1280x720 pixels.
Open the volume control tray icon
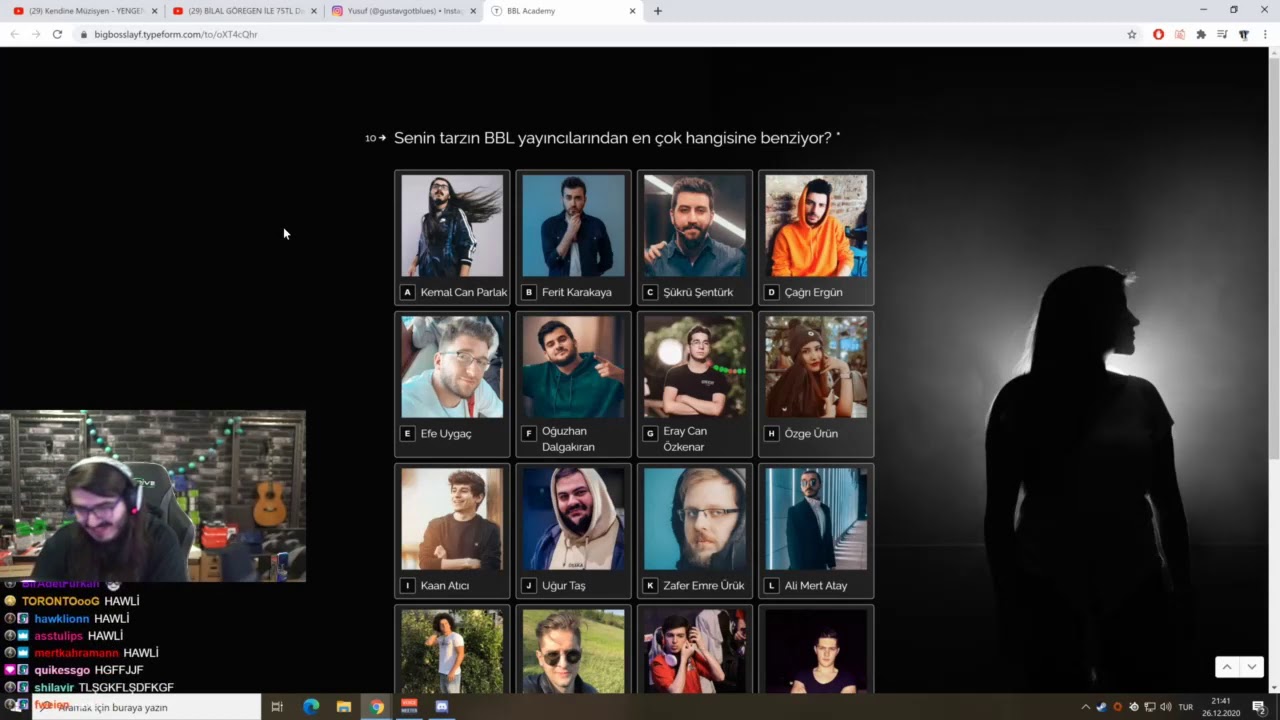click(x=1166, y=707)
